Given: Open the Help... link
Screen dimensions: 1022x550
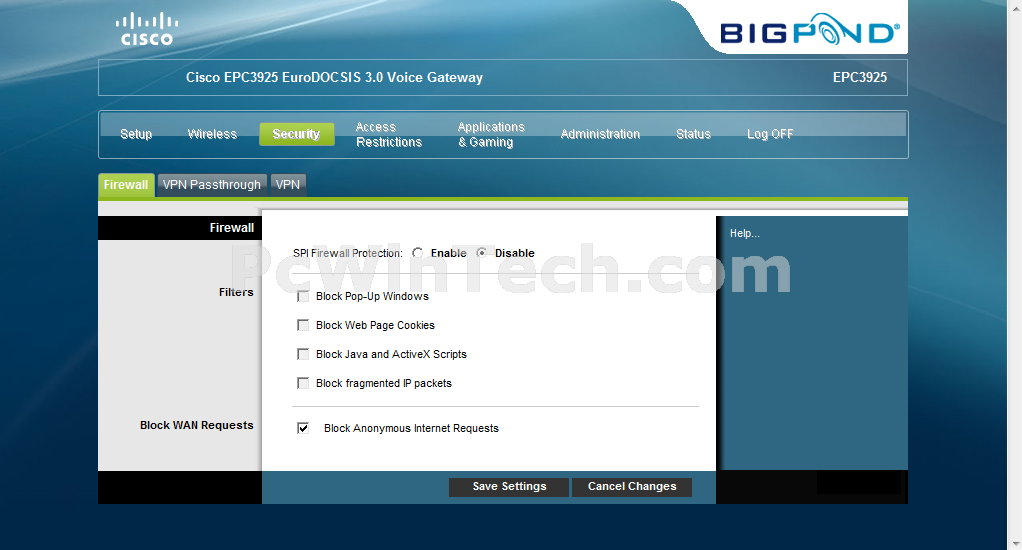Looking at the screenshot, I should point(744,233).
